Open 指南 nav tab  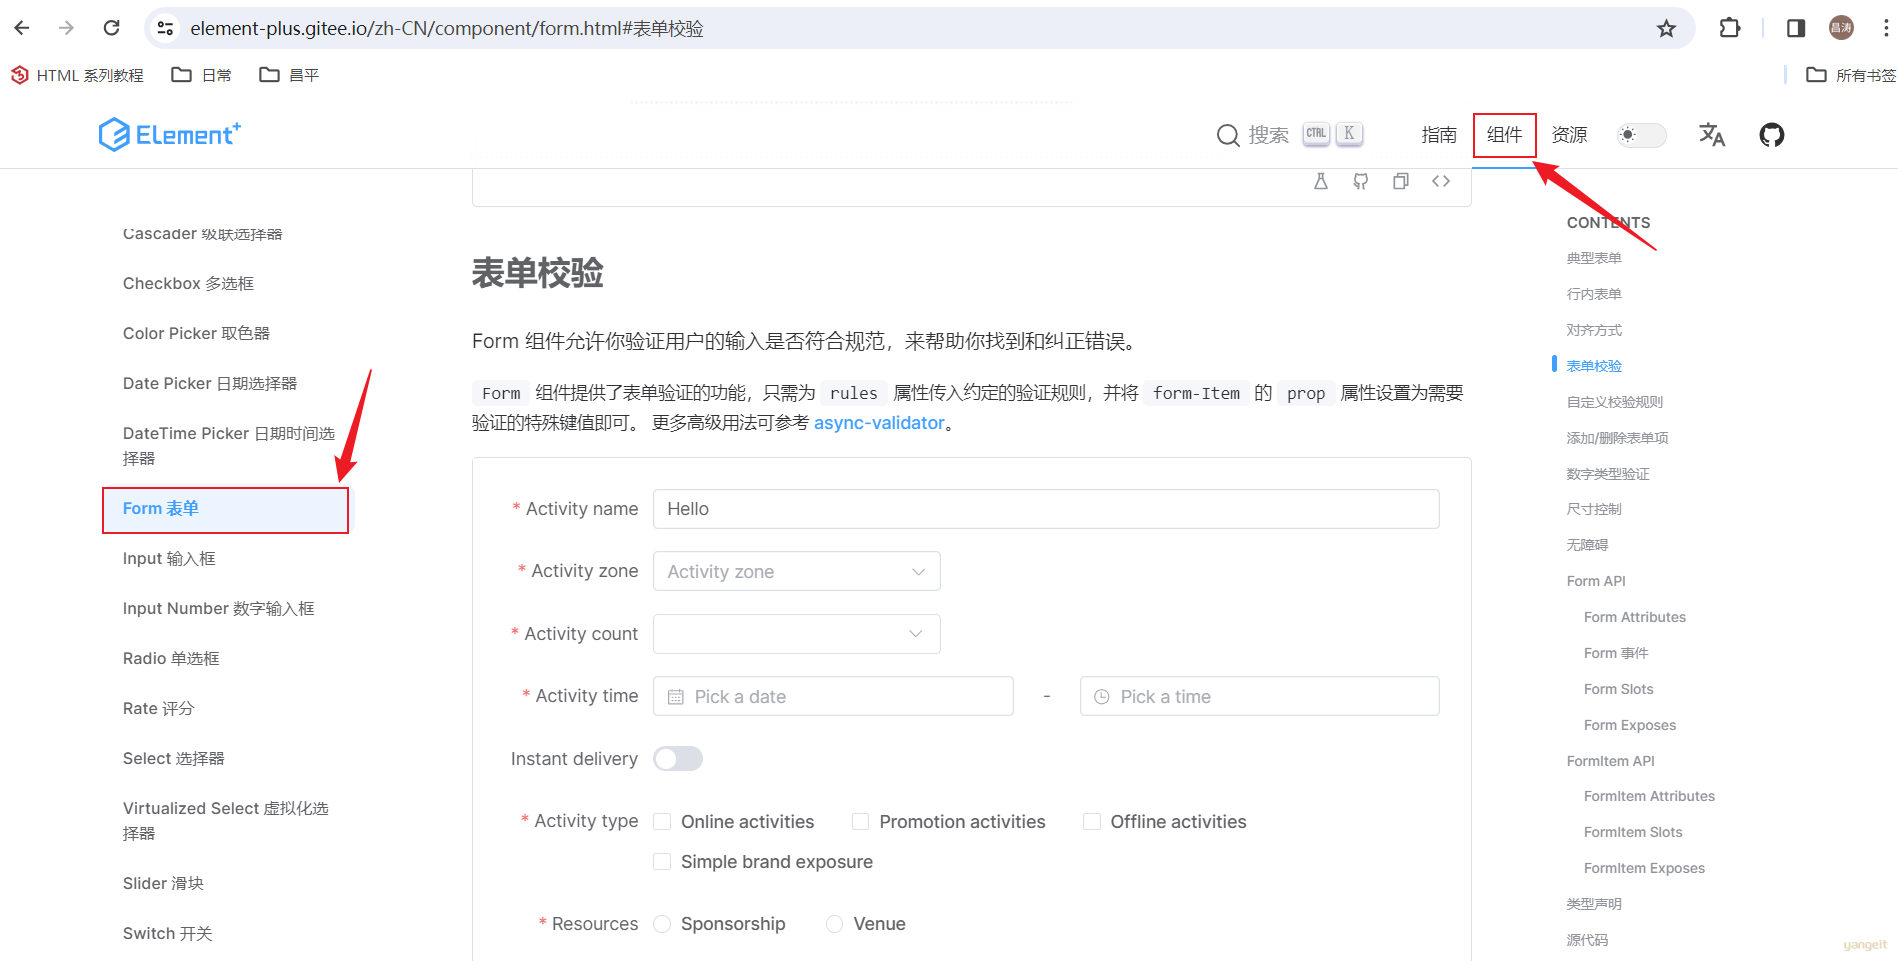click(1439, 135)
